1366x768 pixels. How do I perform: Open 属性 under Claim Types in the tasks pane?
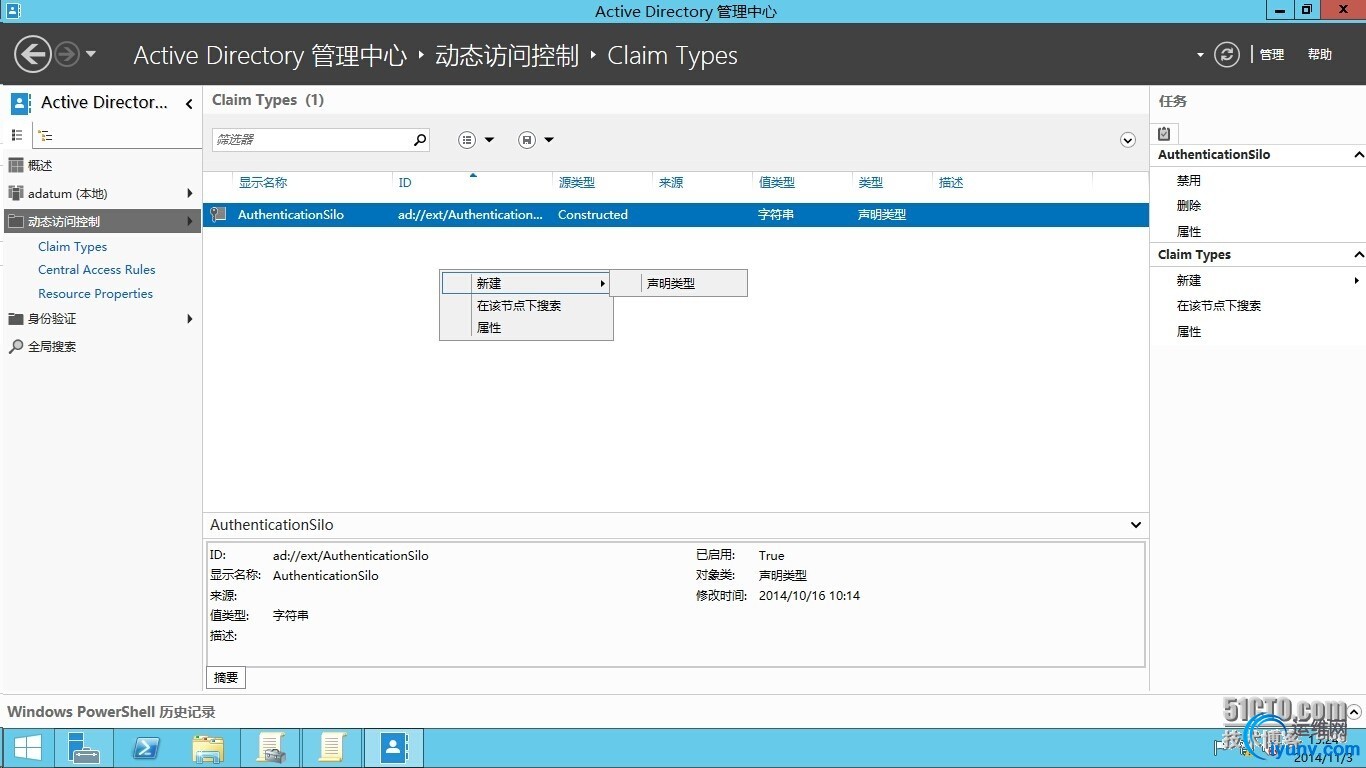tap(1189, 332)
